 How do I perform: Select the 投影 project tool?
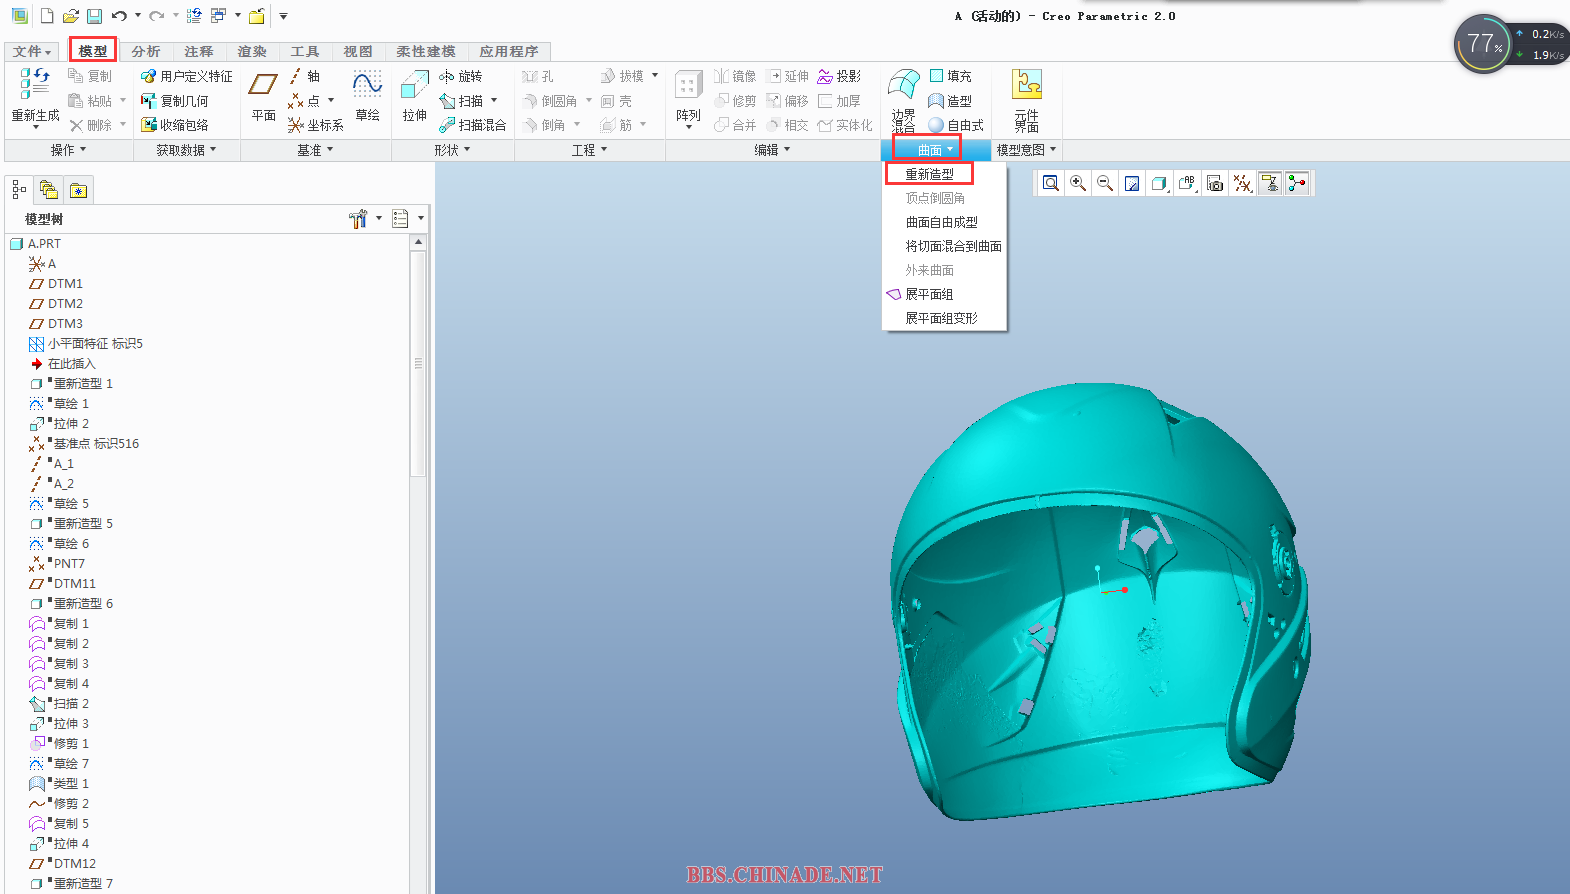tap(839, 76)
